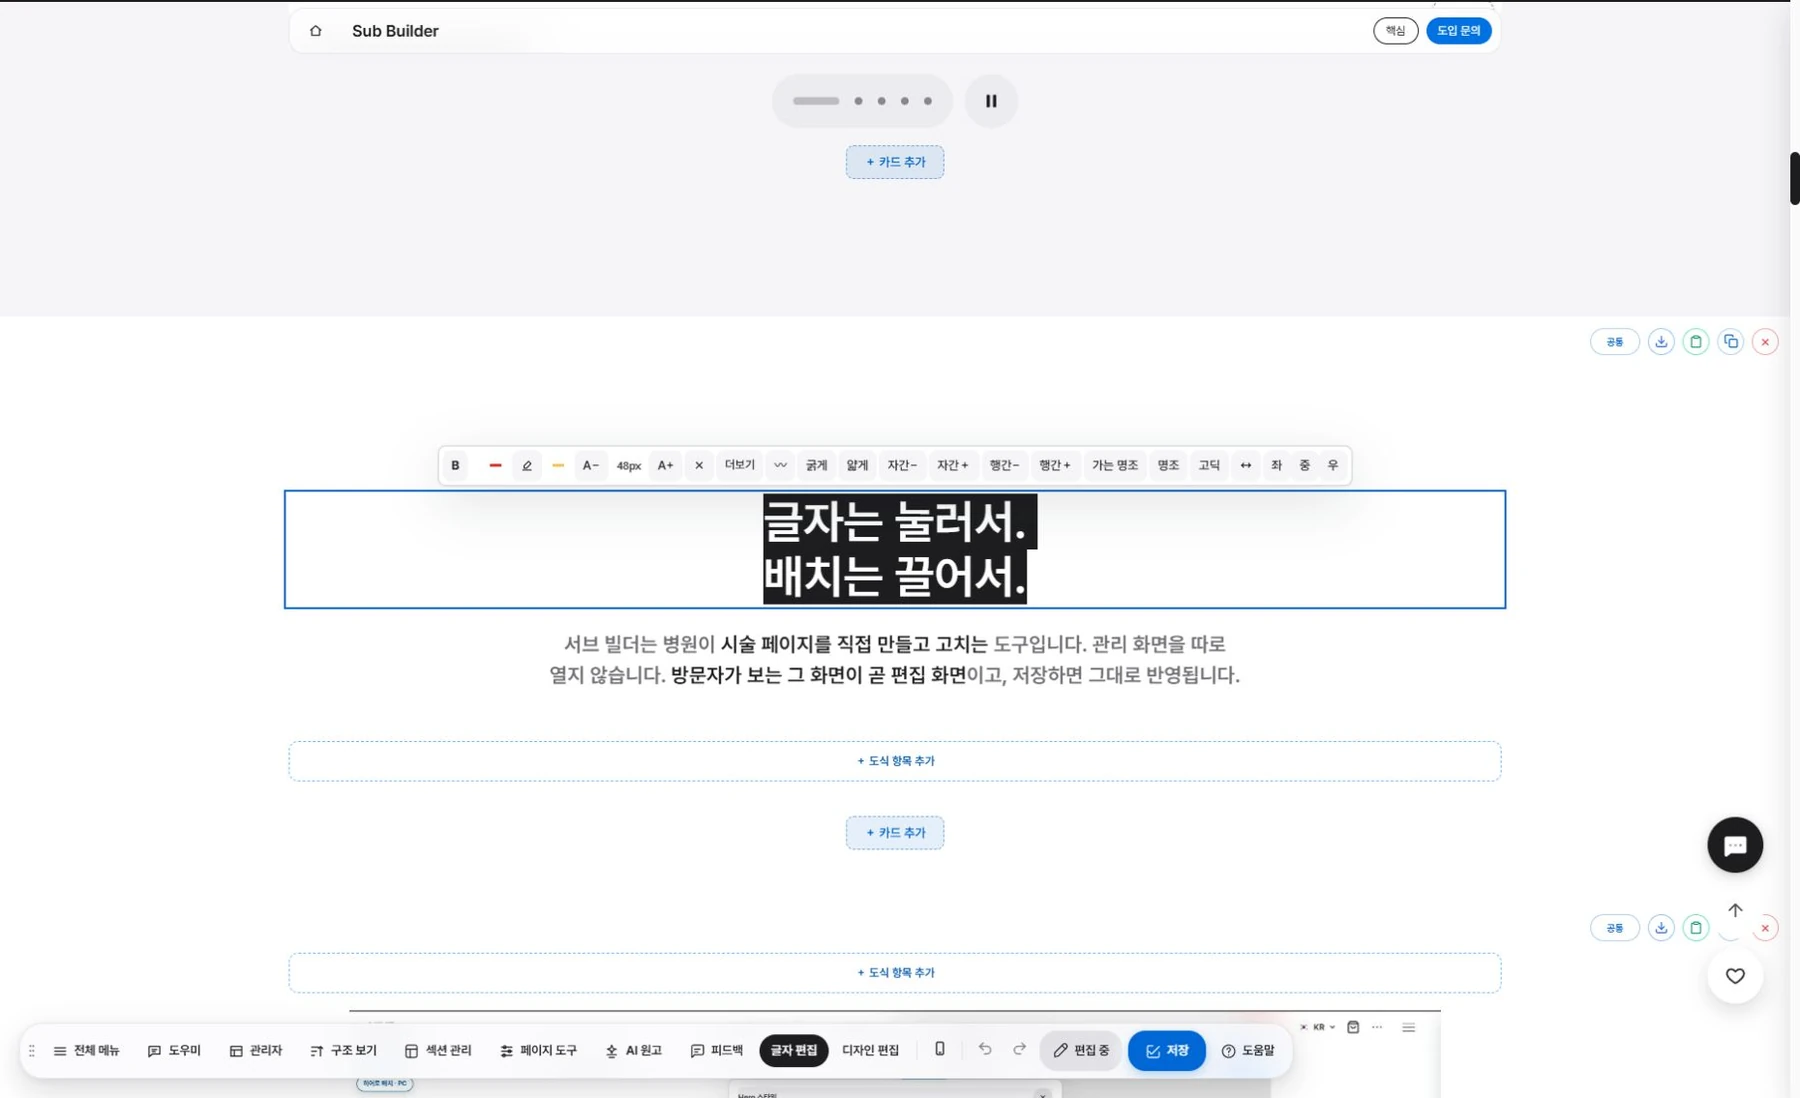Select the 가는 명조 font option
Image resolution: width=1800 pixels, height=1098 pixels.
1115,465
